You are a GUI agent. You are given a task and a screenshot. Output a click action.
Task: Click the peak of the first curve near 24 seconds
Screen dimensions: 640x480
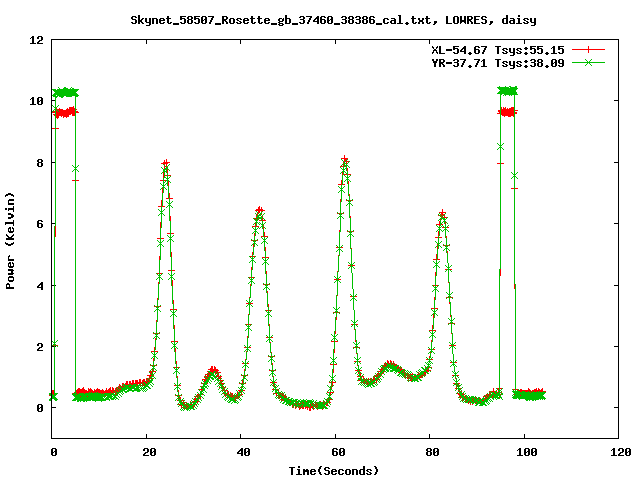pyautogui.click(x=165, y=163)
